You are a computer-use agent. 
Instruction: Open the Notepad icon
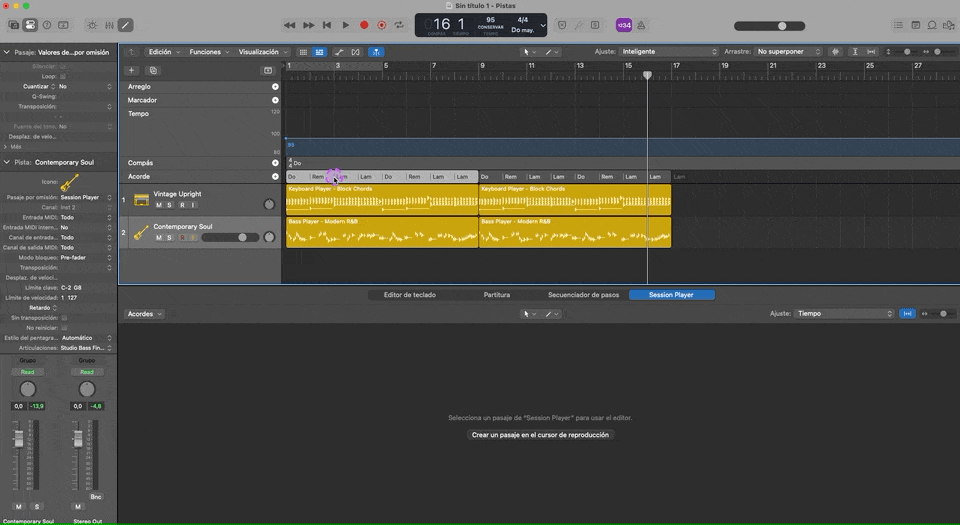[915, 25]
